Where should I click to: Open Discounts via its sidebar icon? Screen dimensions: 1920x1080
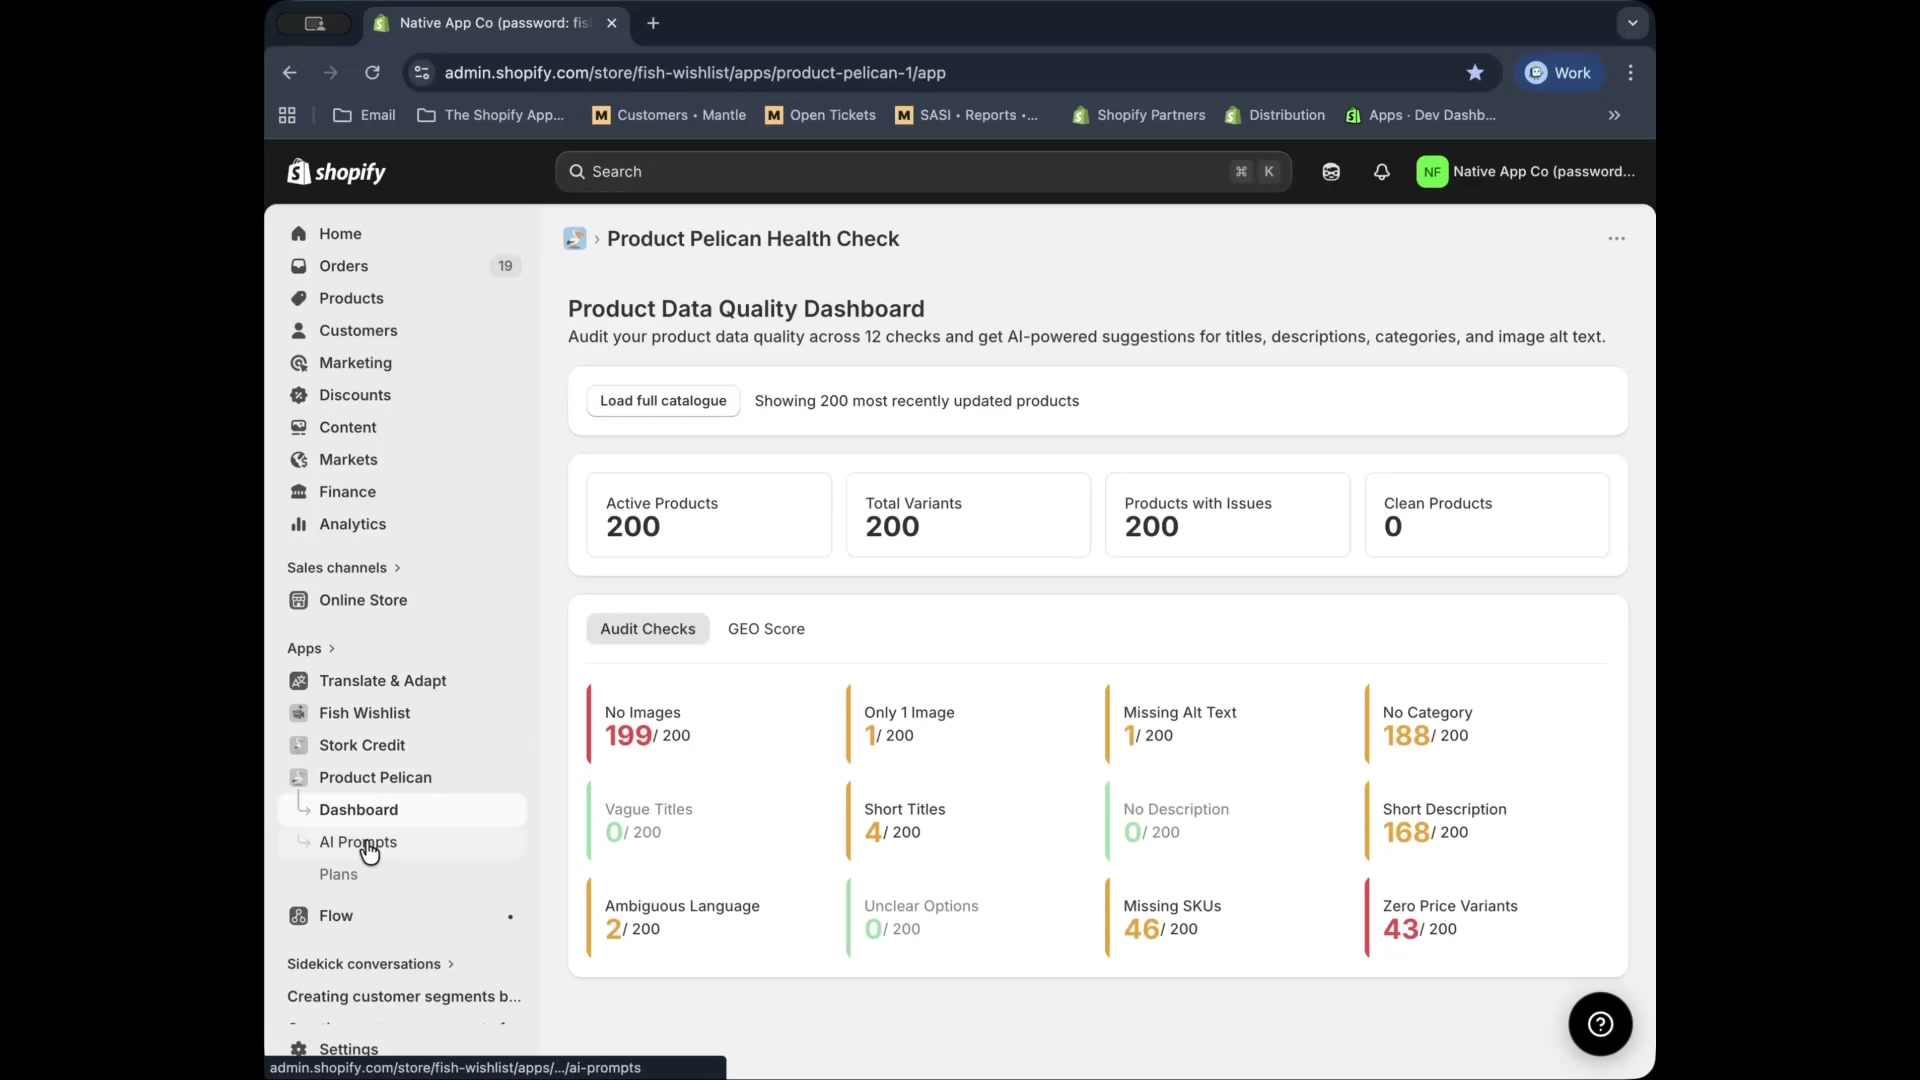298,395
